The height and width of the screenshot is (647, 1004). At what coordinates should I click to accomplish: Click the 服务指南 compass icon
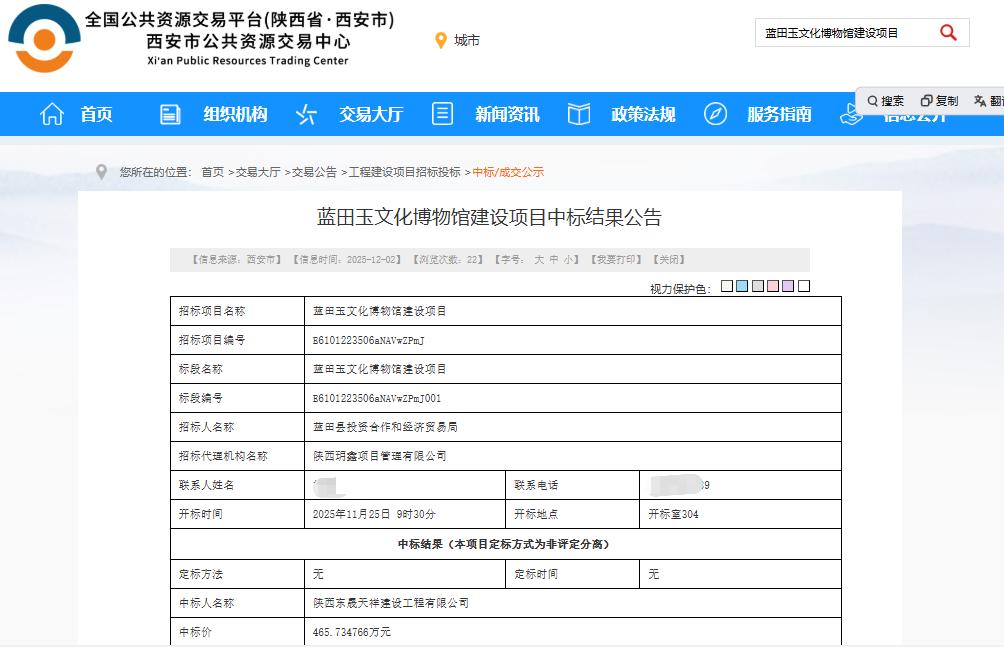click(x=714, y=114)
